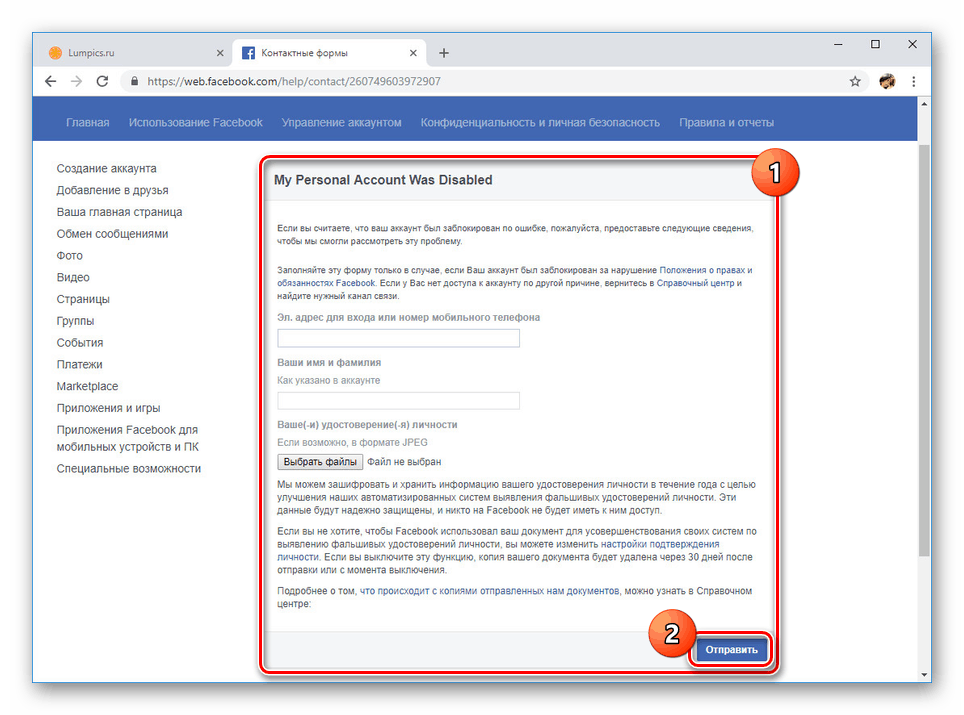This screenshot has width=964, height=715.
Task: Click the padlock icon in address bar
Action: (135, 81)
